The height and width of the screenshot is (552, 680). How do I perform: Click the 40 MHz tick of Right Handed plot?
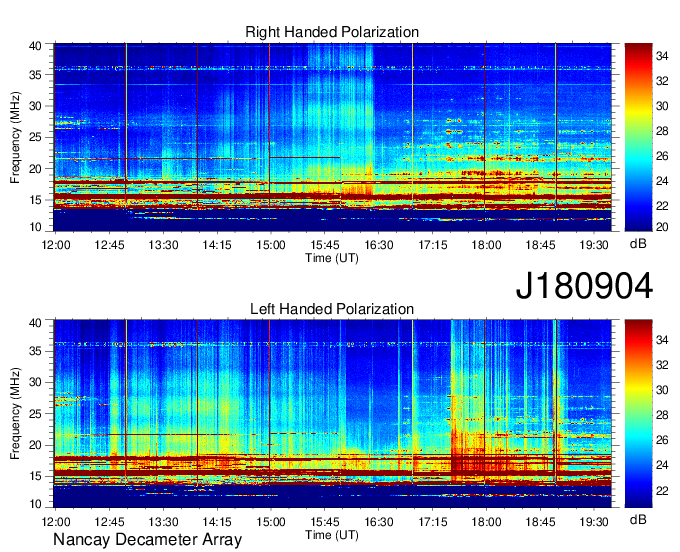[x=35, y=46]
